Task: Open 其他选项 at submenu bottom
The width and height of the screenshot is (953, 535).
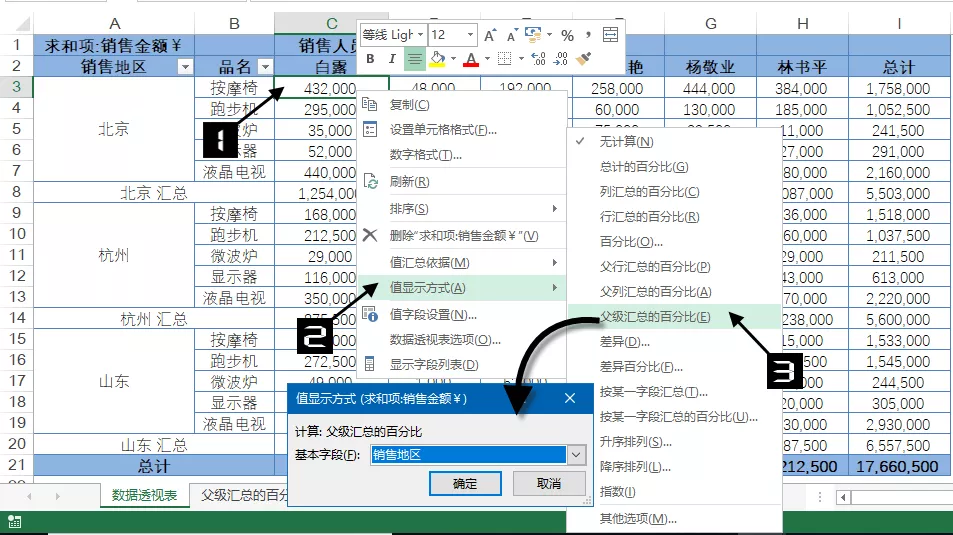Action: pos(674,519)
